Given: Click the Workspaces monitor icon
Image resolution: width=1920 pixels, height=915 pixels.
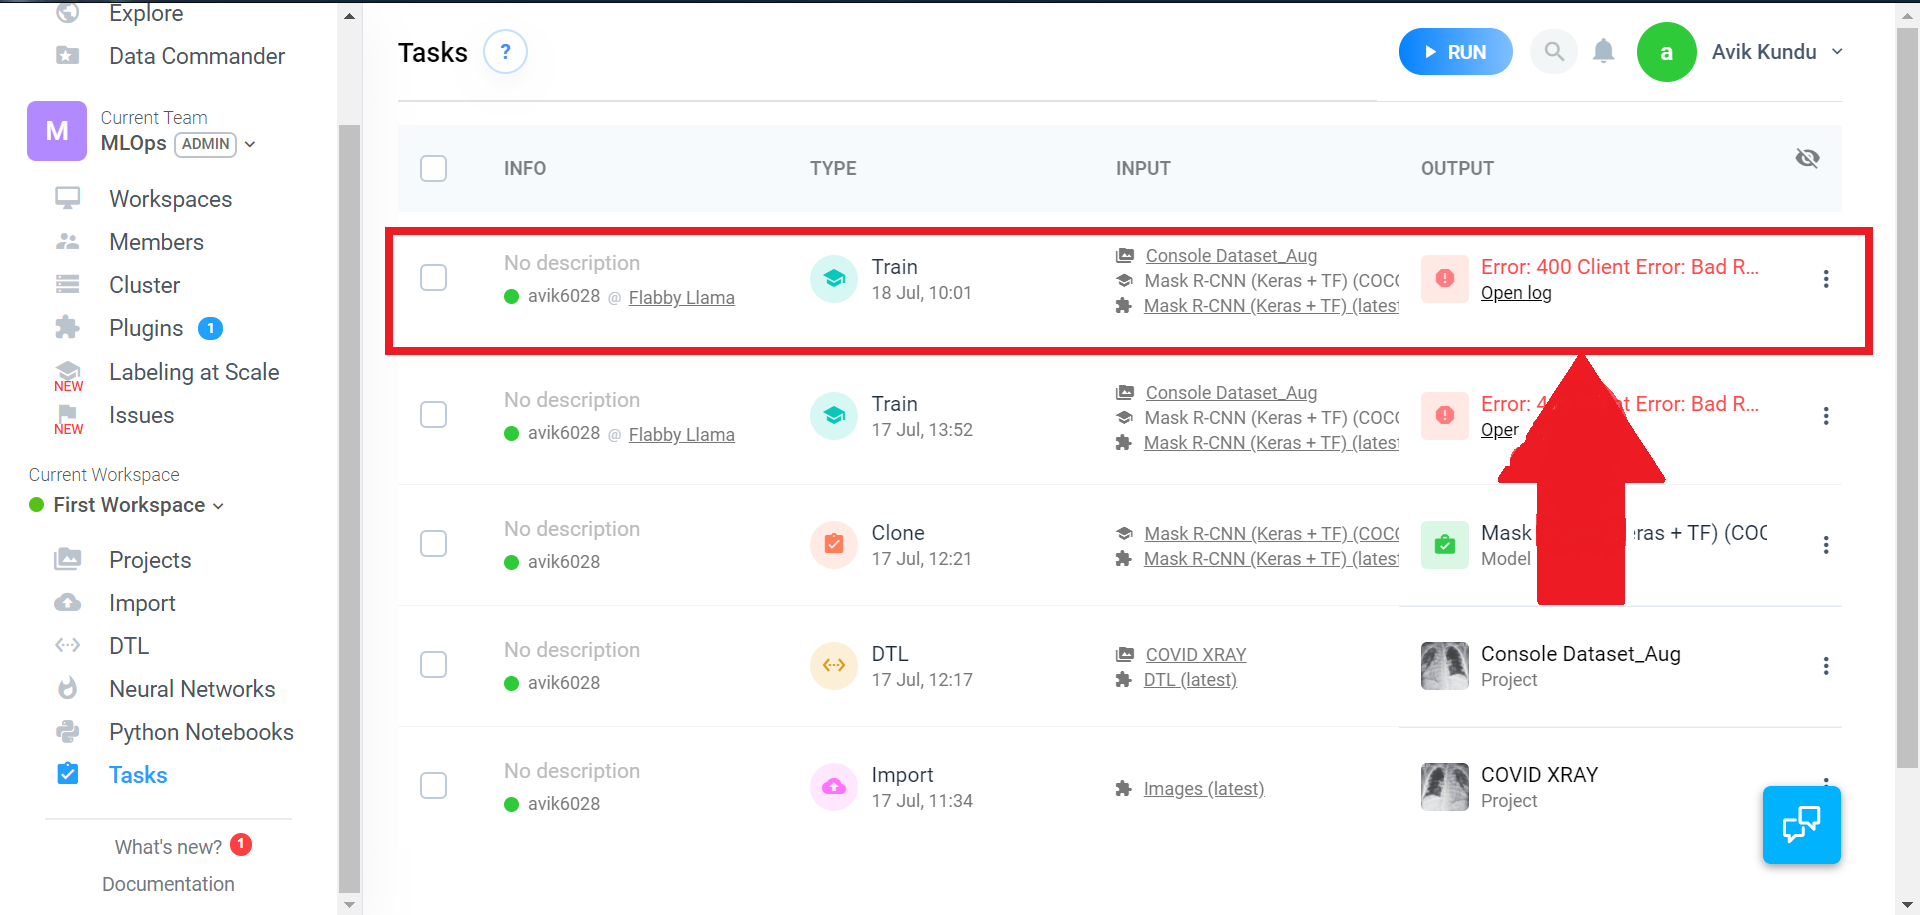Looking at the screenshot, I should (x=67, y=198).
